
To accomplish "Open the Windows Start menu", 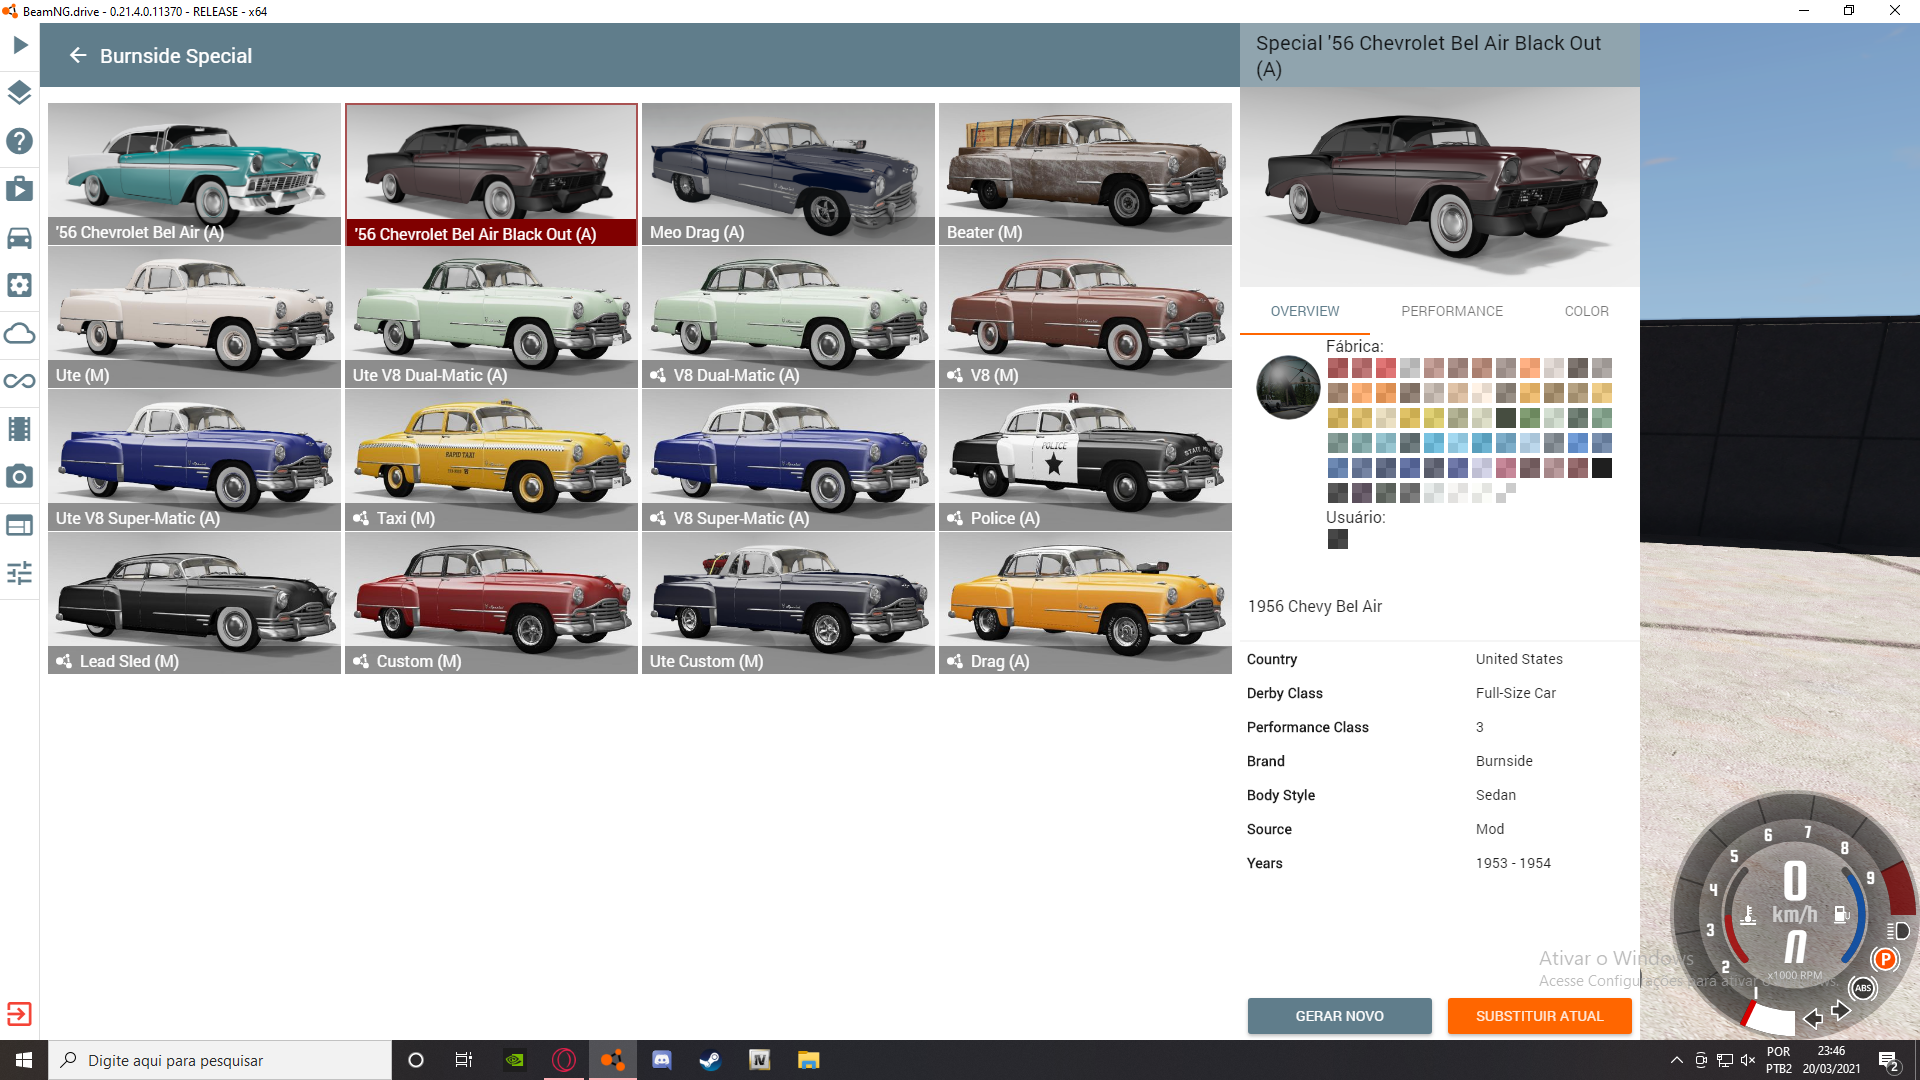I will pos(24,1060).
